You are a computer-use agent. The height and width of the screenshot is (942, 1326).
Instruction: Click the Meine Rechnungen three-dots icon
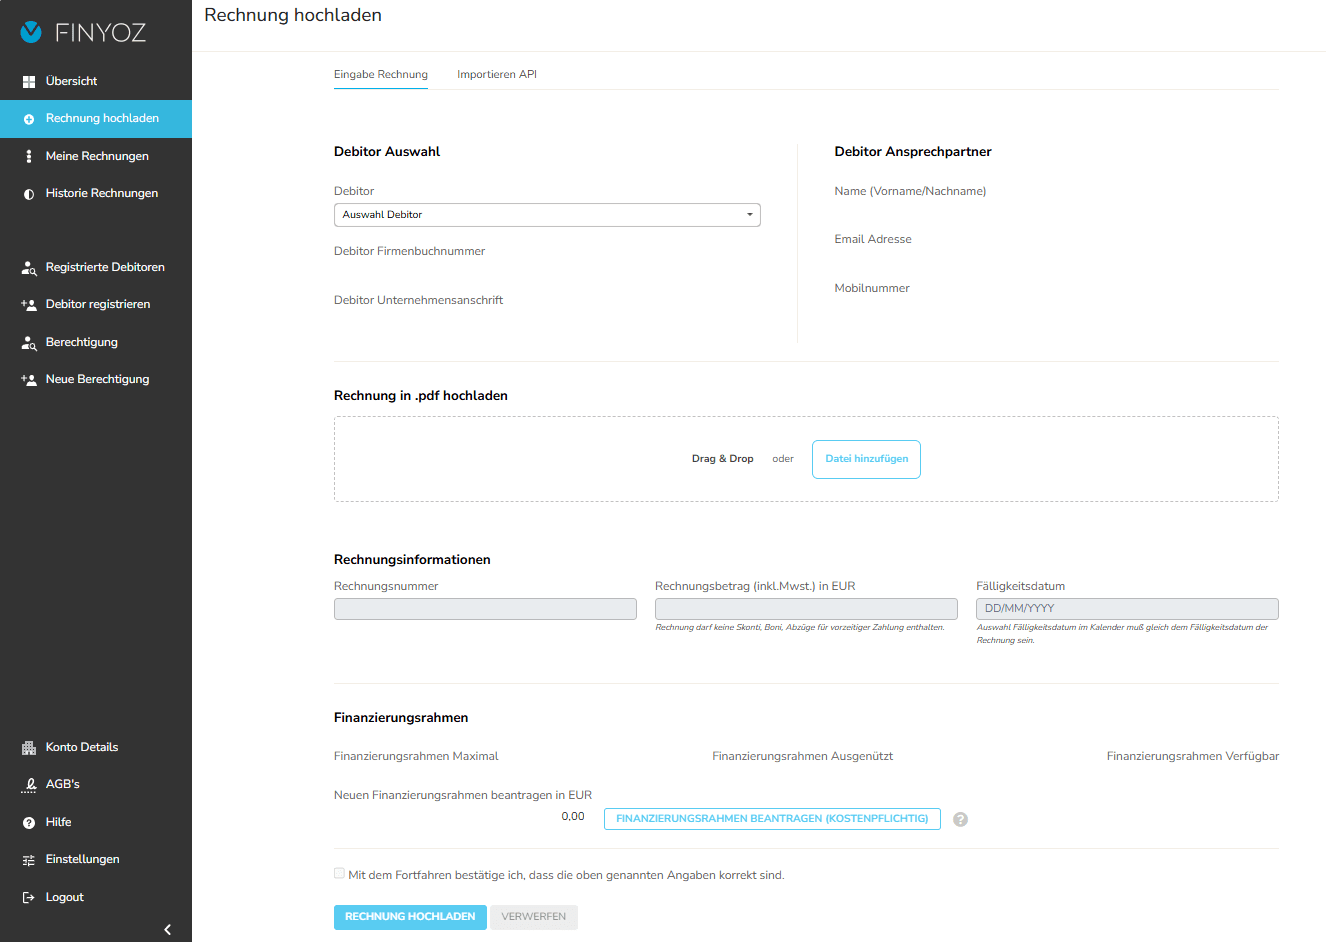(x=29, y=156)
